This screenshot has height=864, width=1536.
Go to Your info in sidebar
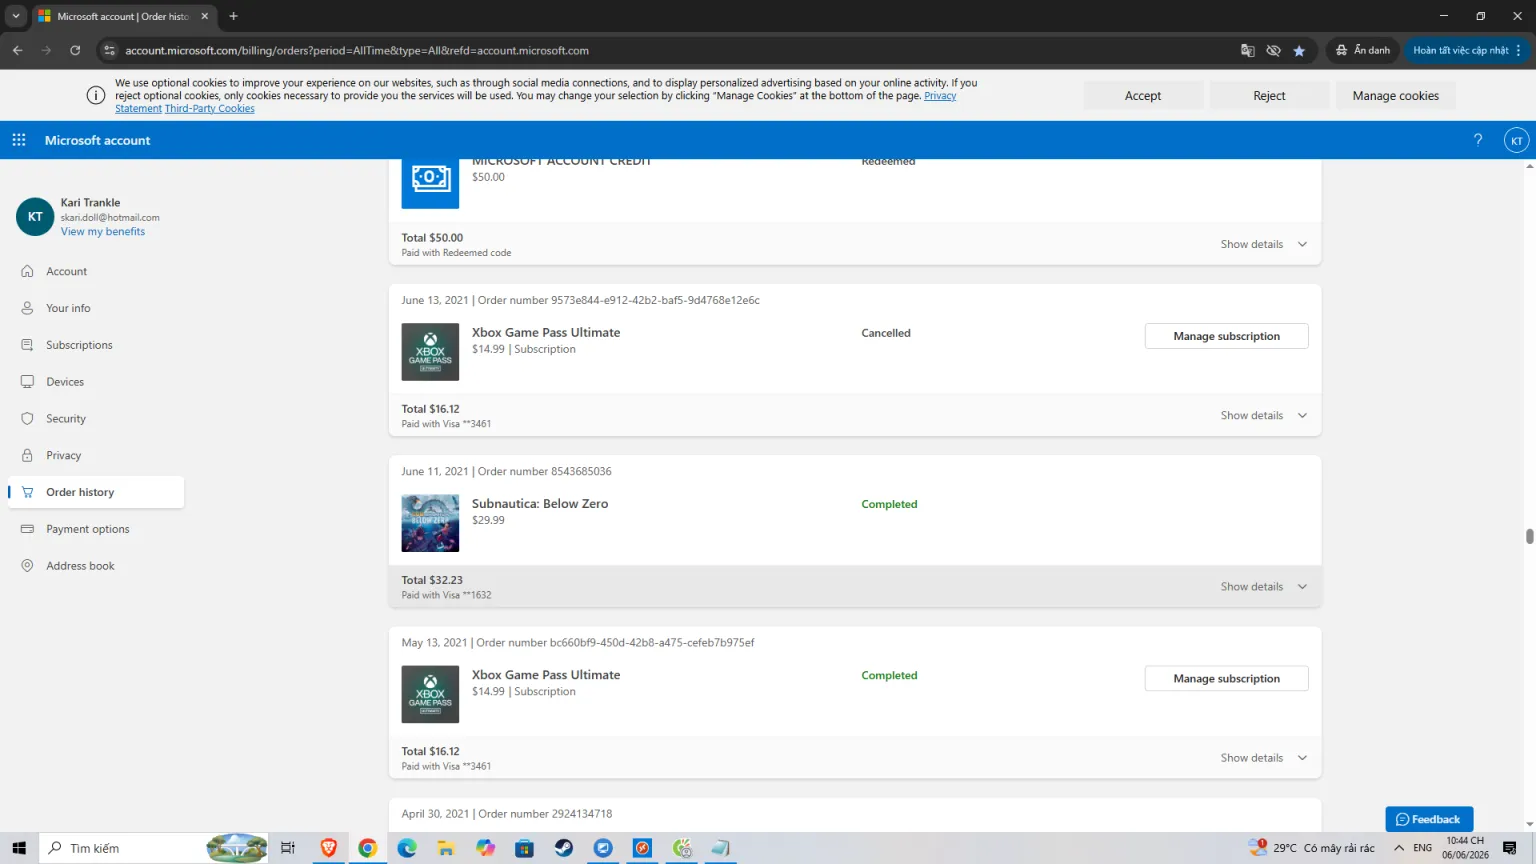pyautogui.click(x=96, y=308)
